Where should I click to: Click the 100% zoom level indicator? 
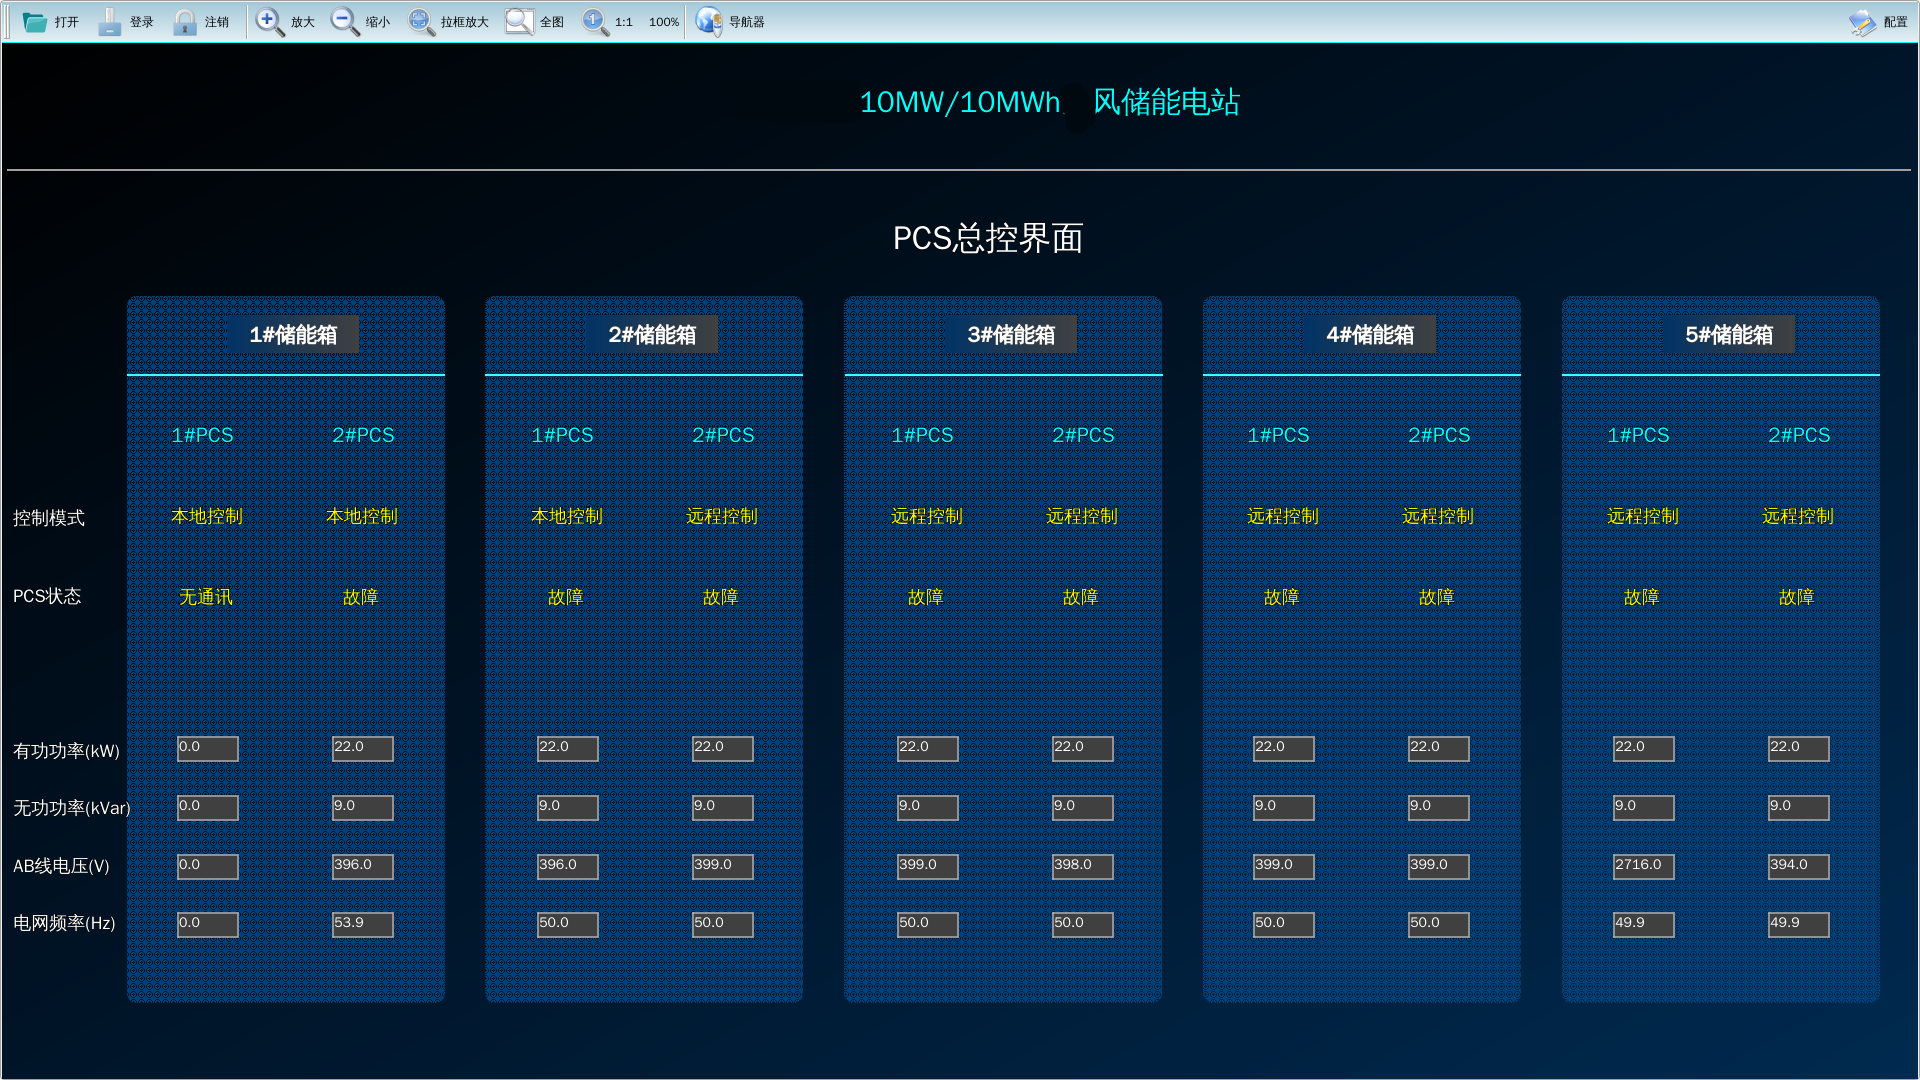[663, 22]
